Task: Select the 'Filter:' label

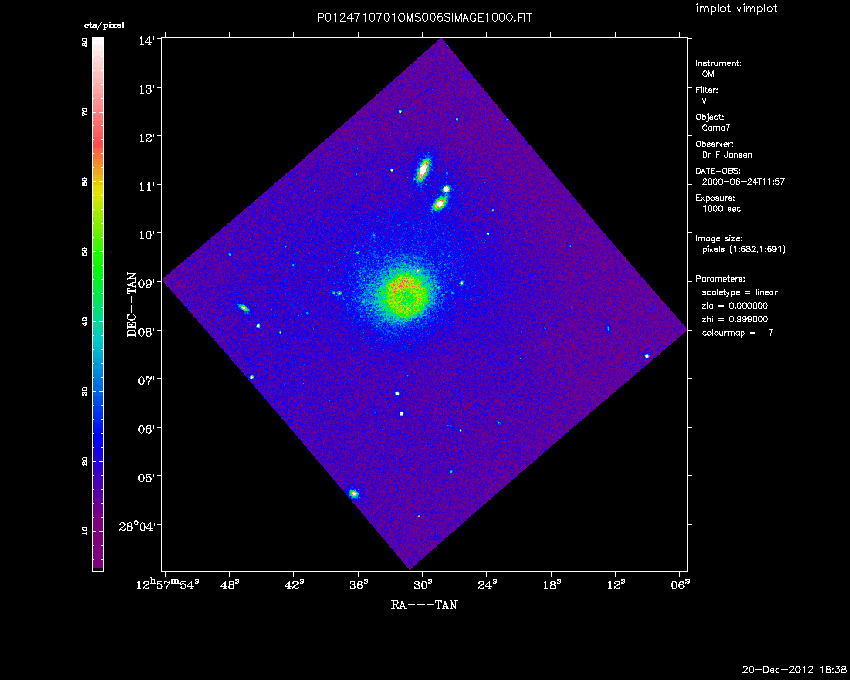Action: pyautogui.click(x=707, y=90)
